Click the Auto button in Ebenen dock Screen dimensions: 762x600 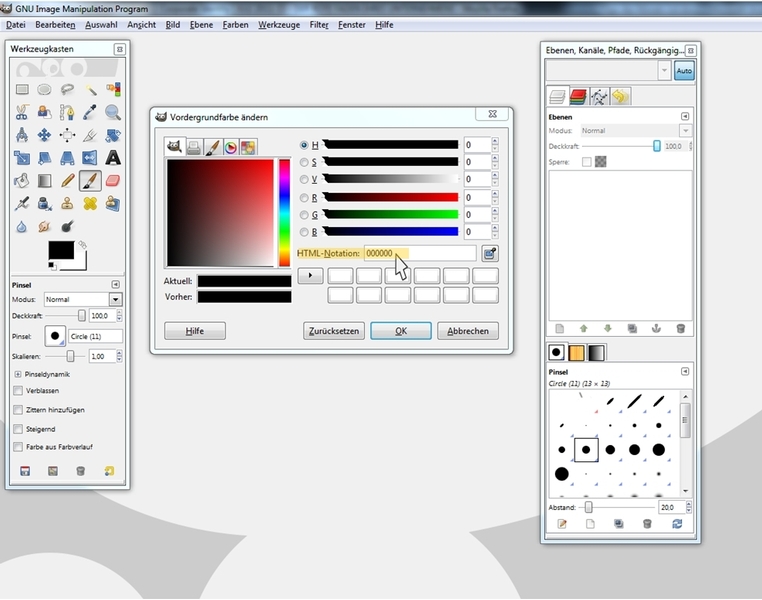click(684, 71)
